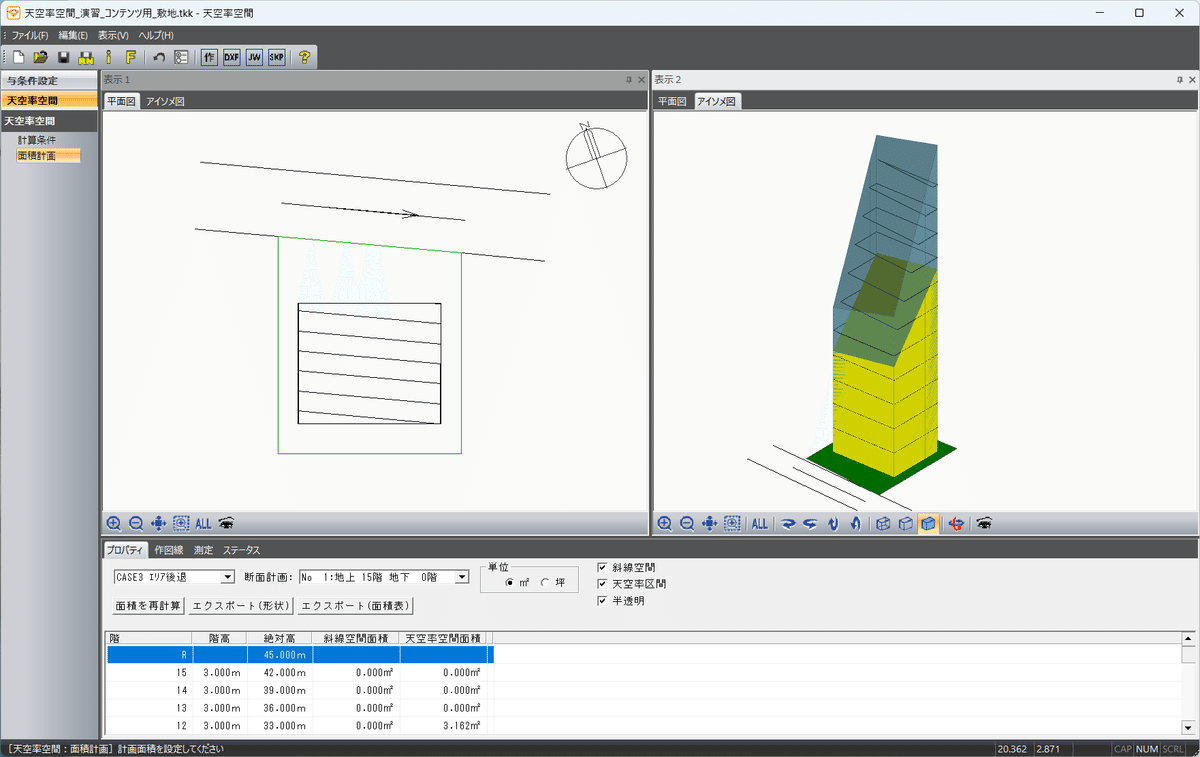Click the eye icon in 表示1 toolbar
The height and width of the screenshot is (757, 1200).
227,523
